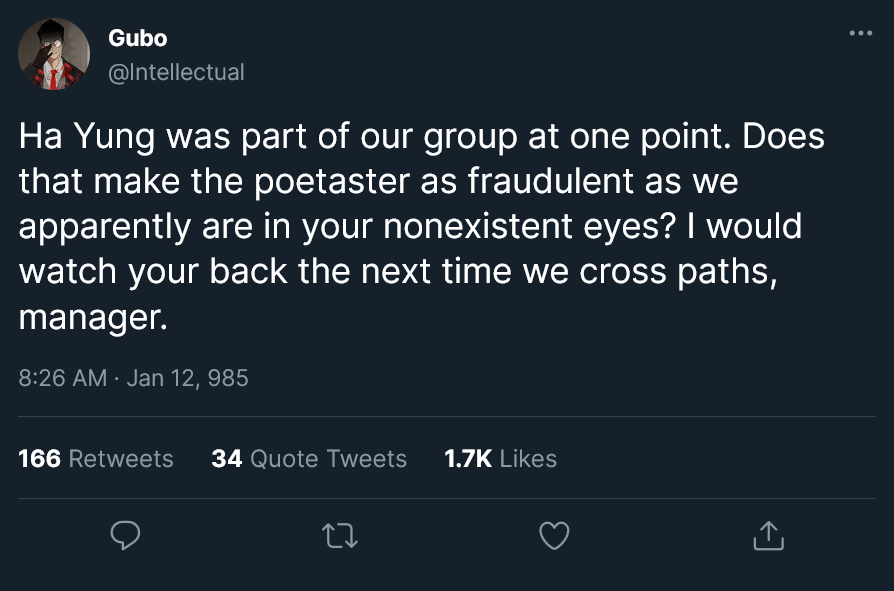Retweet this tweet using the arrows icon

pyautogui.click(x=340, y=537)
